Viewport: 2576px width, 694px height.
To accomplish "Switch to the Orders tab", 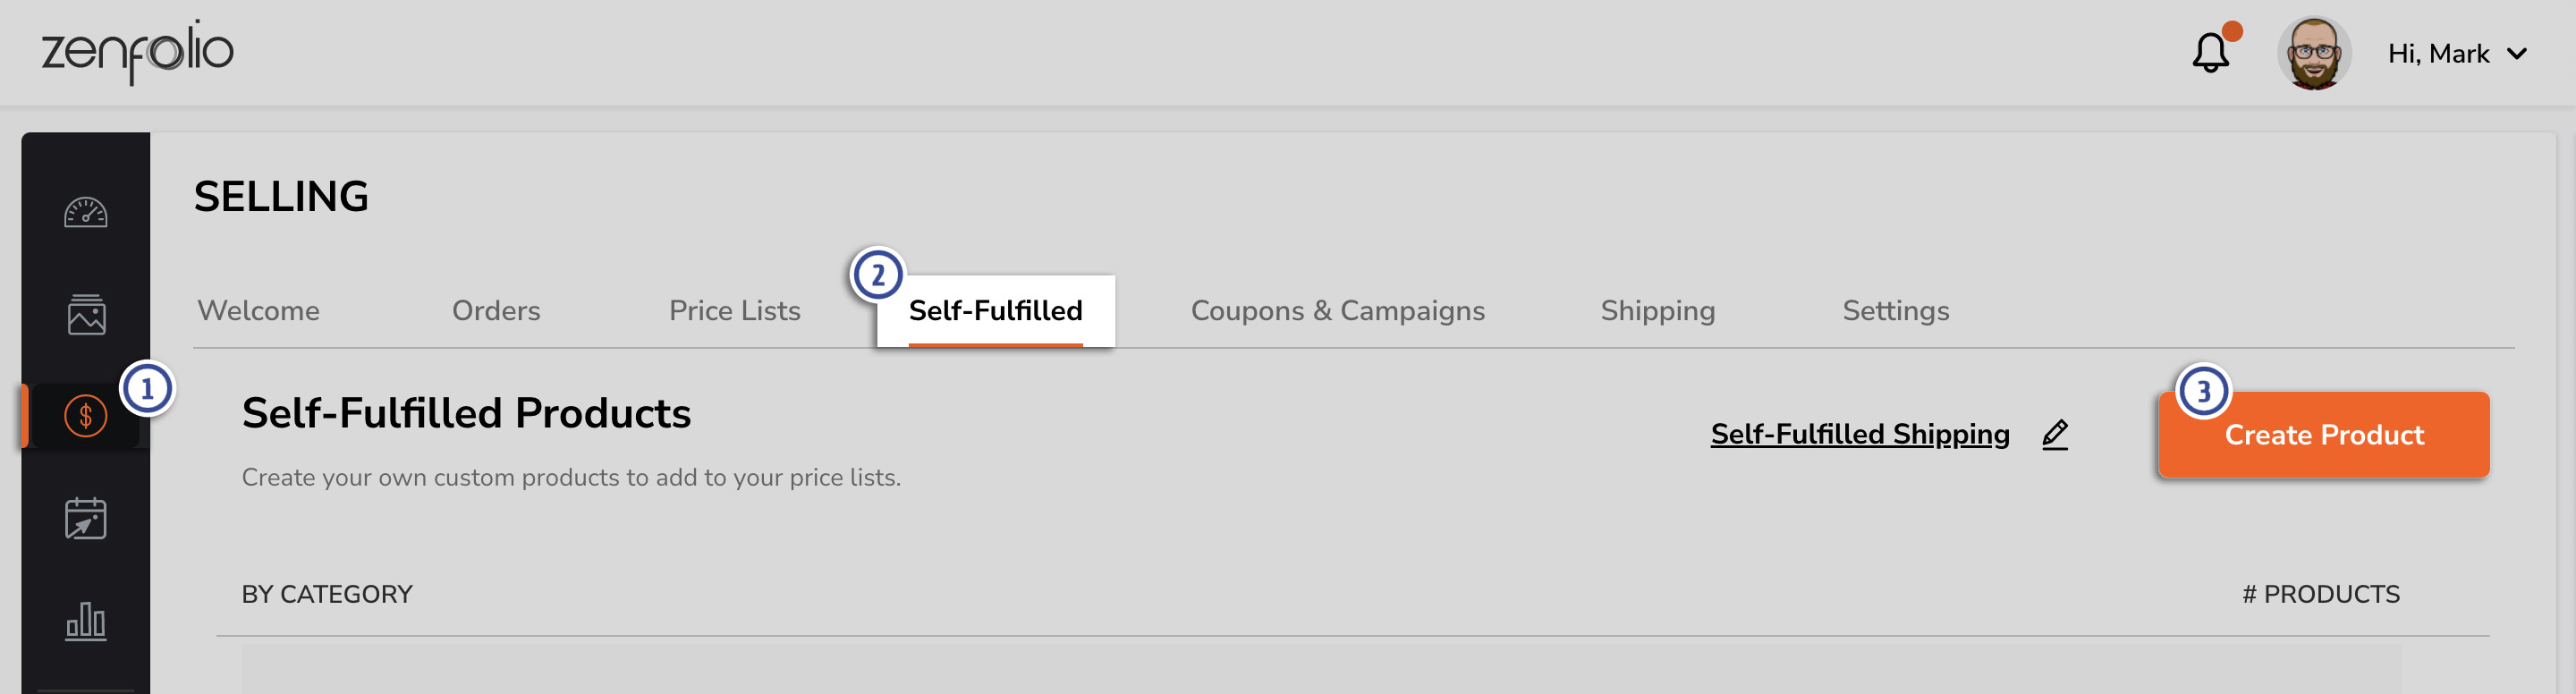I will (x=496, y=310).
